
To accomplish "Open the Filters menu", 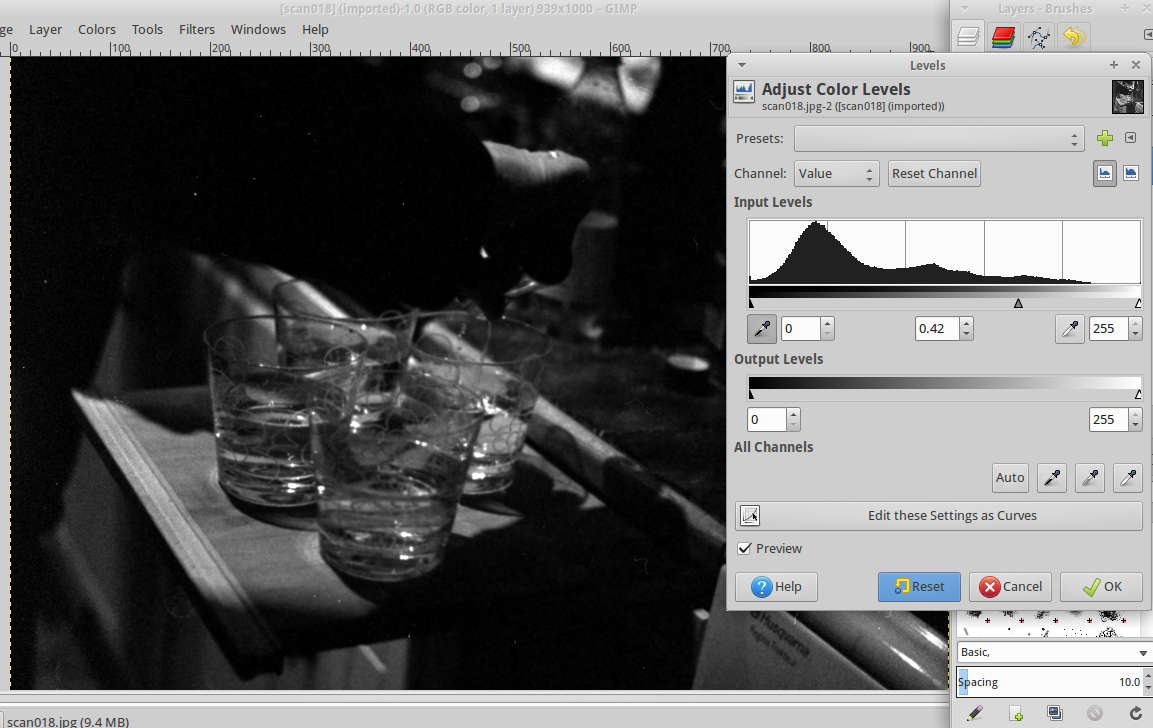I will click(197, 29).
